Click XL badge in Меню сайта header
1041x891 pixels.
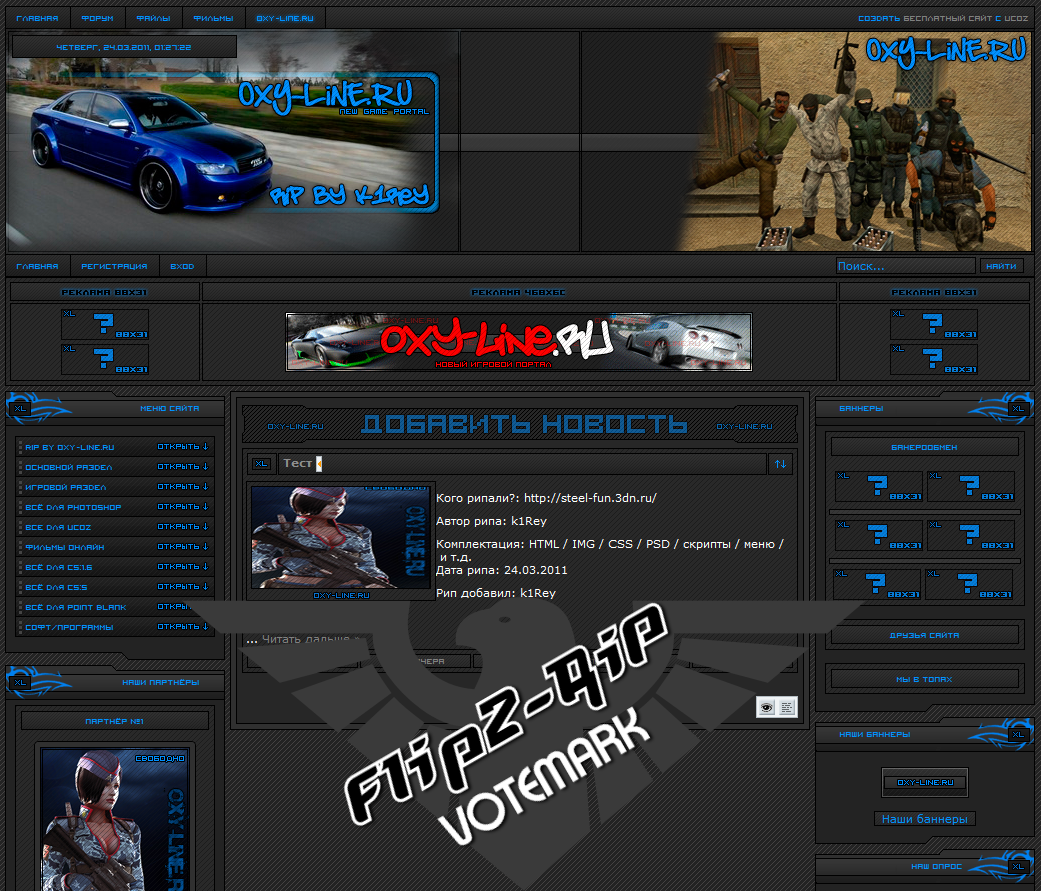click(x=21, y=408)
